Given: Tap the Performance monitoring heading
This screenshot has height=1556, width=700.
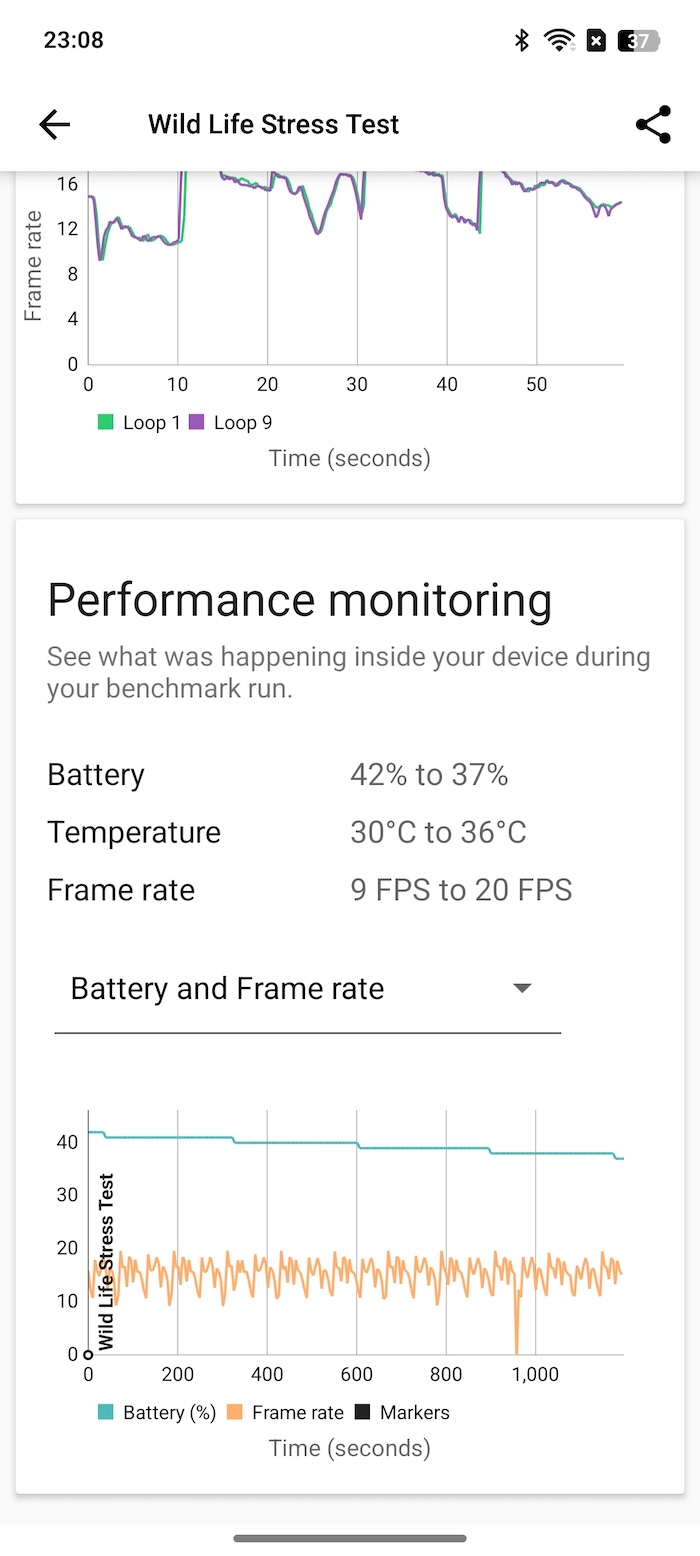Looking at the screenshot, I should pyautogui.click(x=300, y=600).
